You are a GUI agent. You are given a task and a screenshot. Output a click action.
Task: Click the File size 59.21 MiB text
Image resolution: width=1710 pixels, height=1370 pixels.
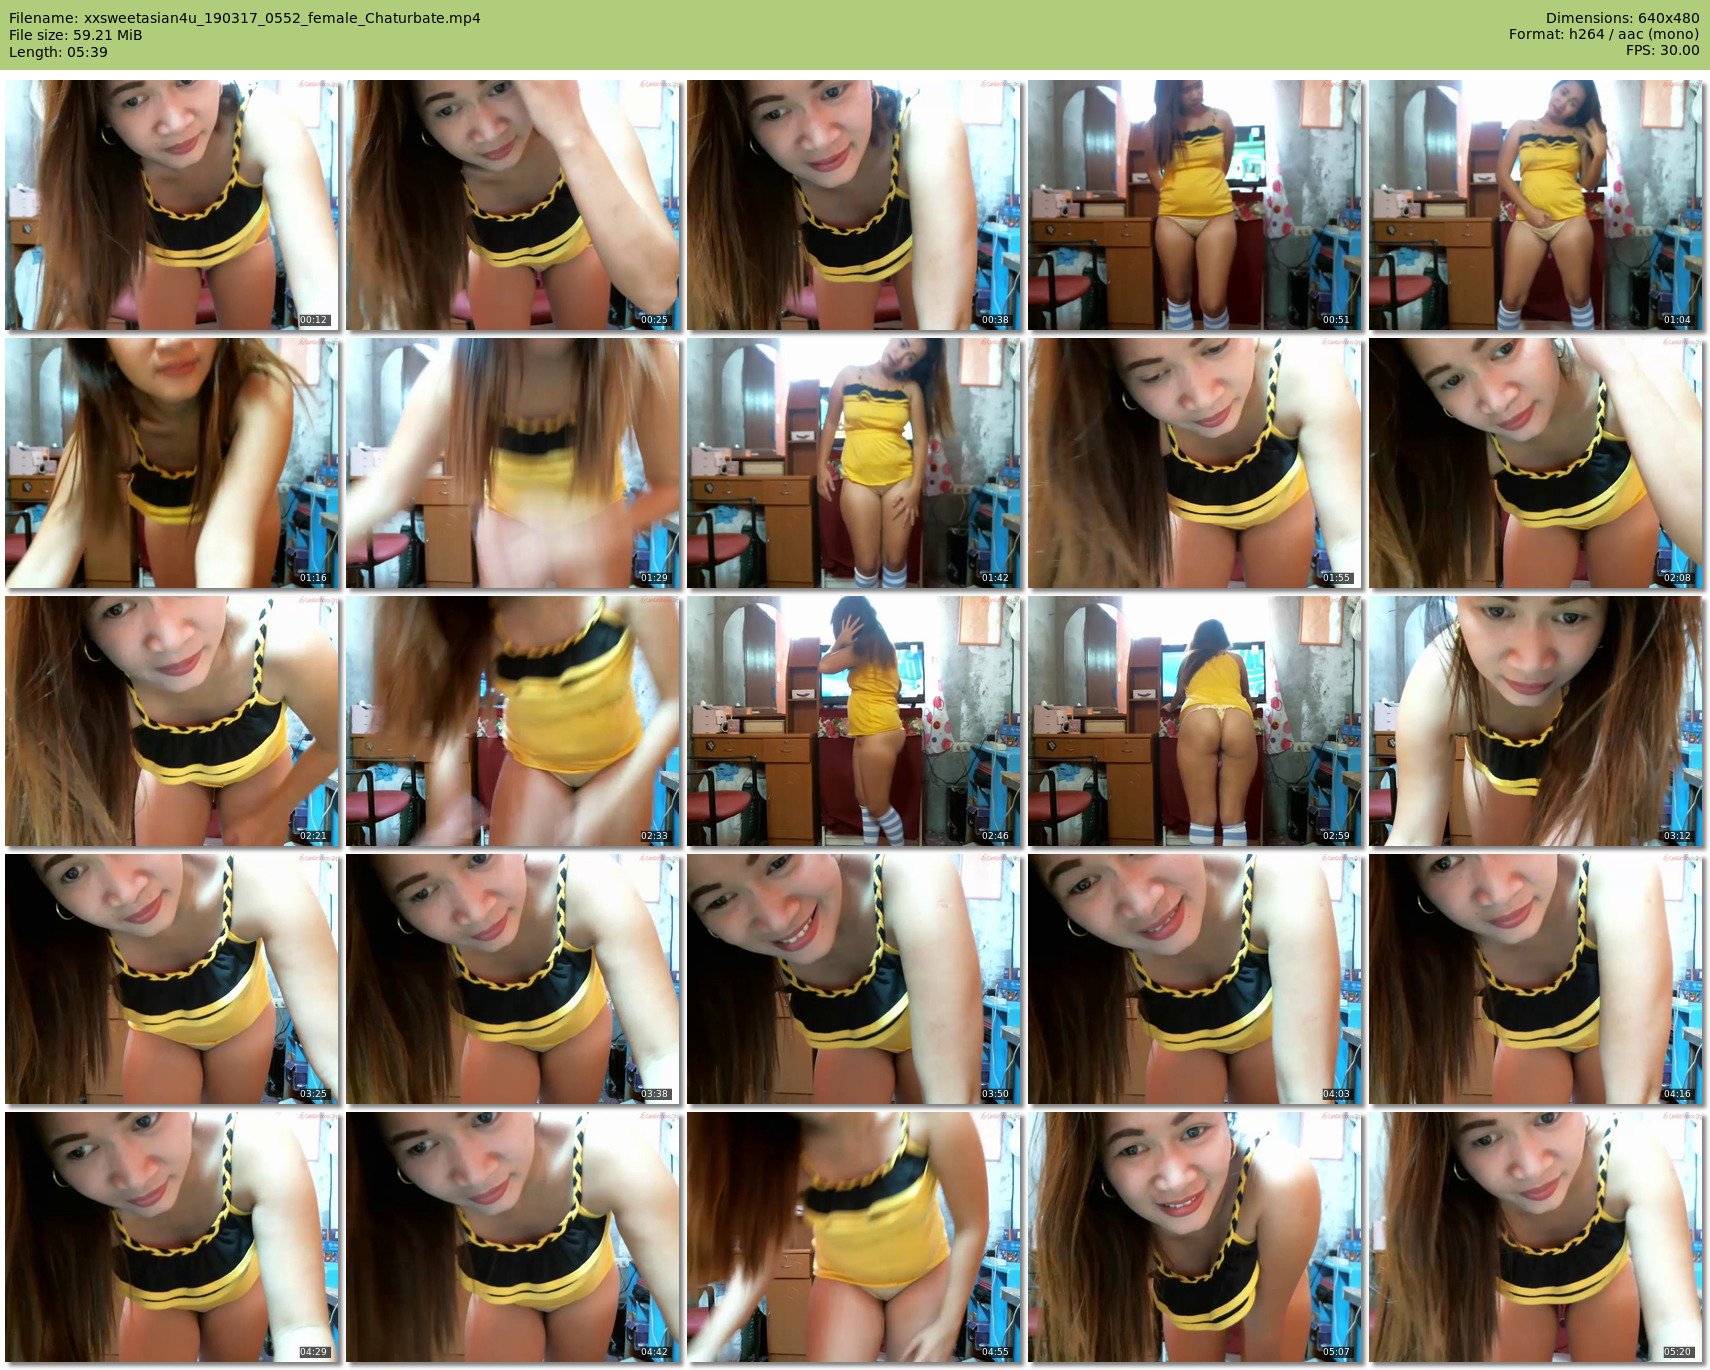tap(75, 35)
